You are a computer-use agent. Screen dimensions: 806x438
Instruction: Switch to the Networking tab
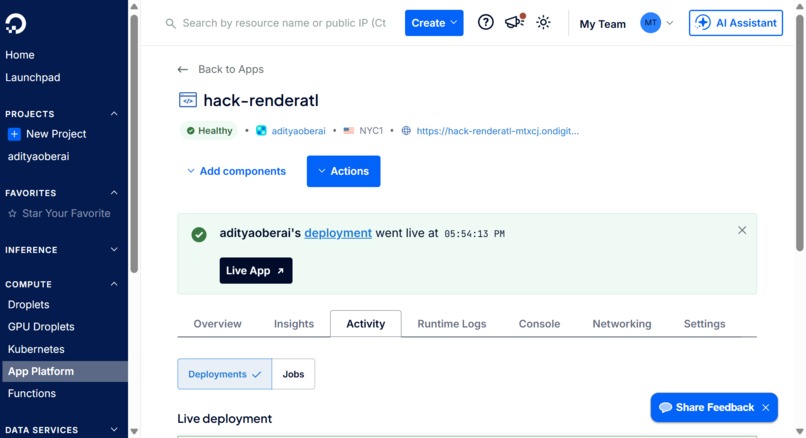coord(621,324)
